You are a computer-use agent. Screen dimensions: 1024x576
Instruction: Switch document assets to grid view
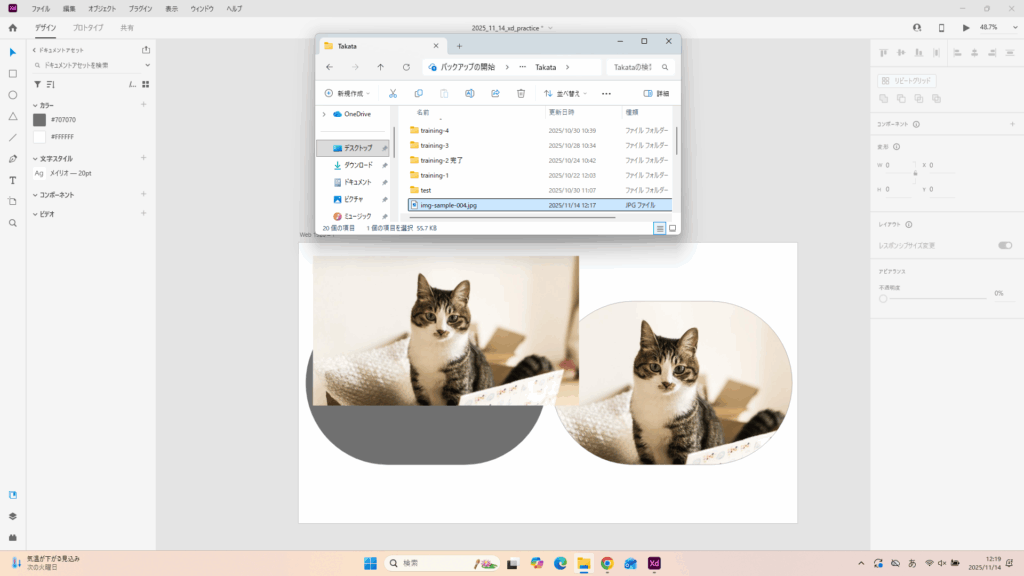click(145, 85)
